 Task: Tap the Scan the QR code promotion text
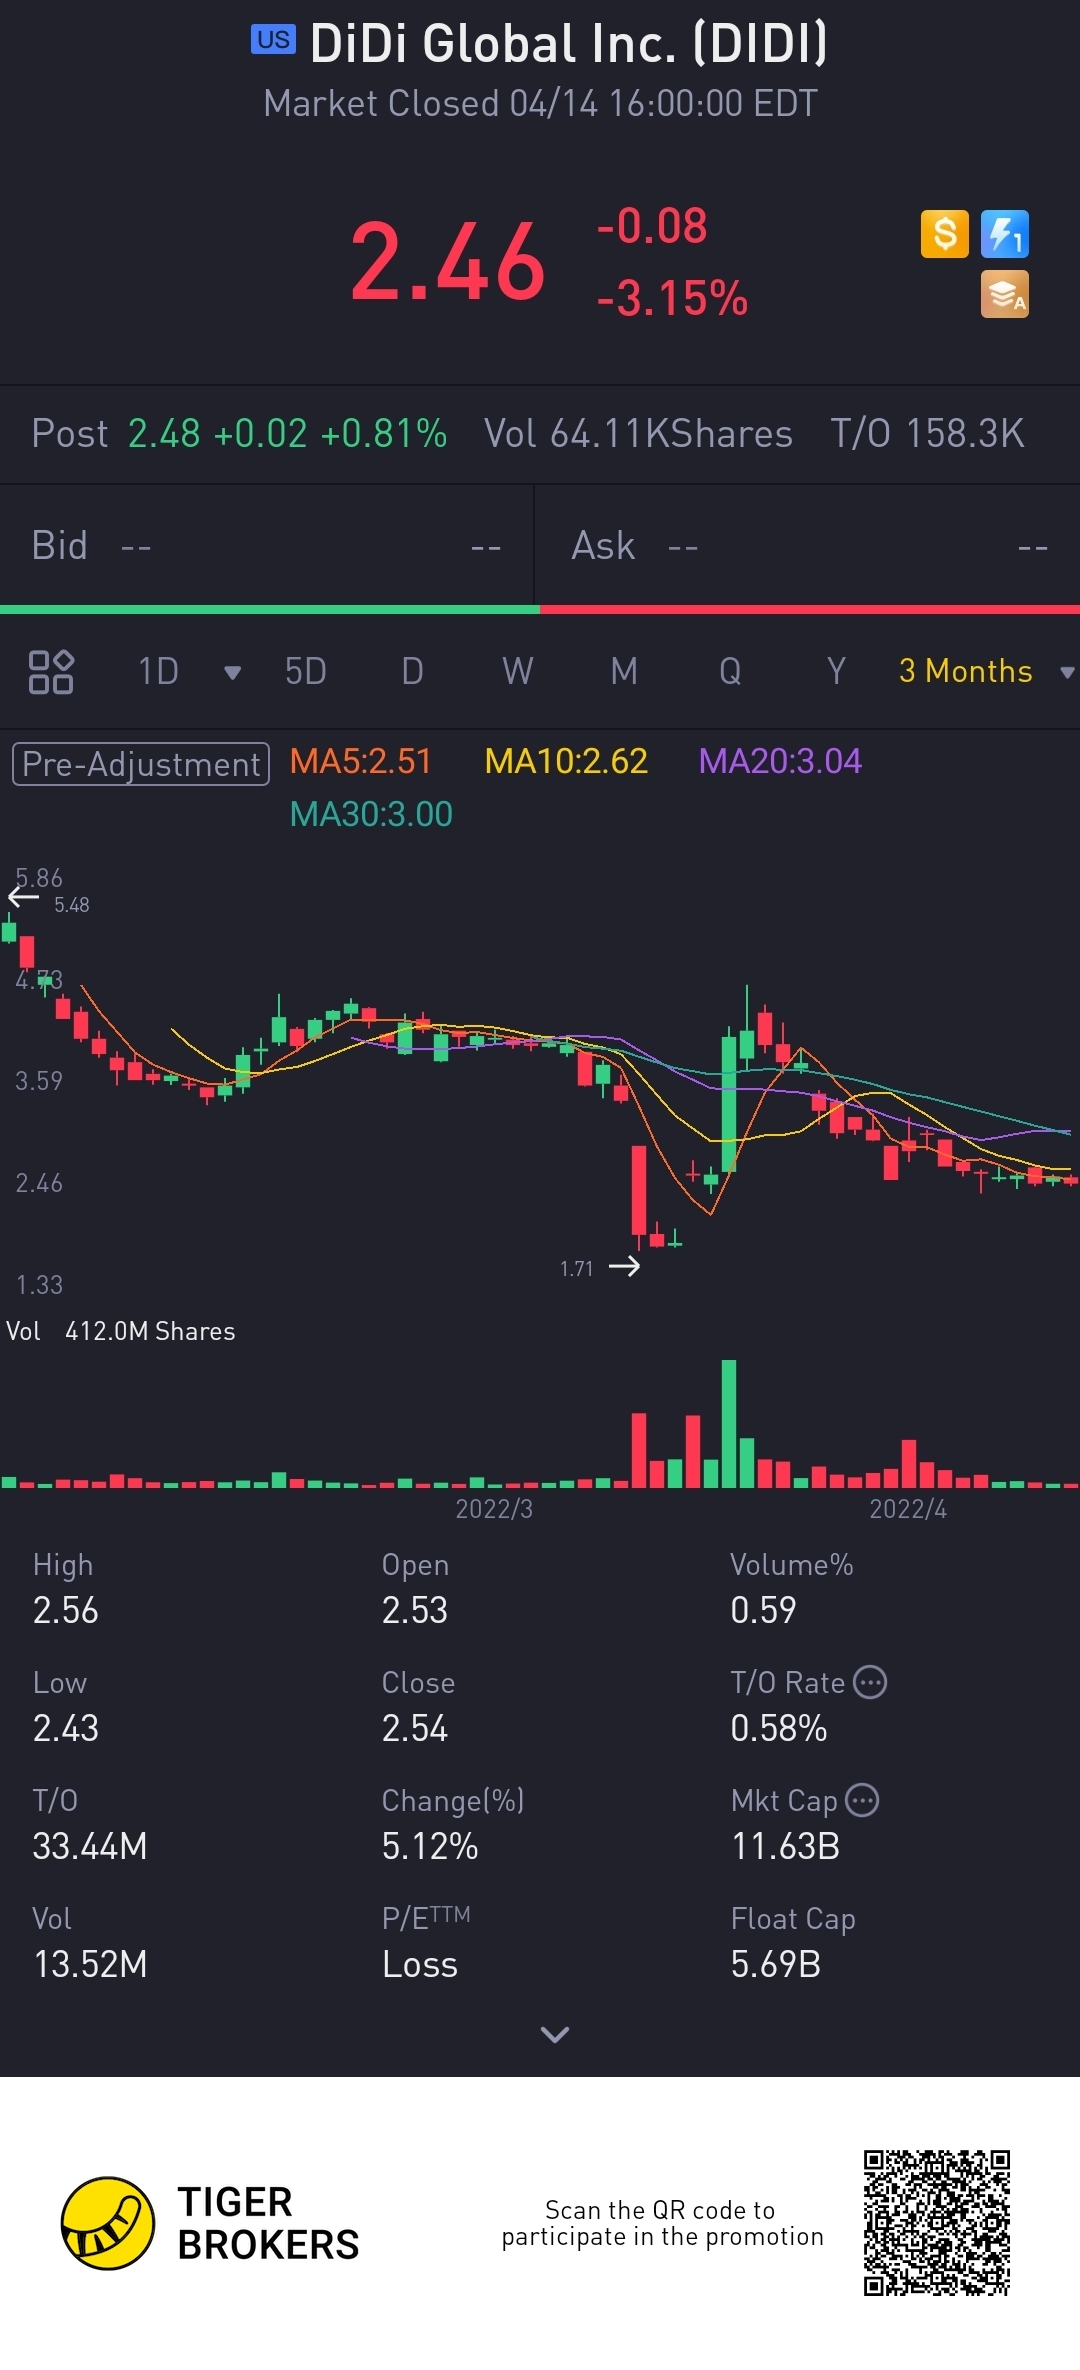662,2223
